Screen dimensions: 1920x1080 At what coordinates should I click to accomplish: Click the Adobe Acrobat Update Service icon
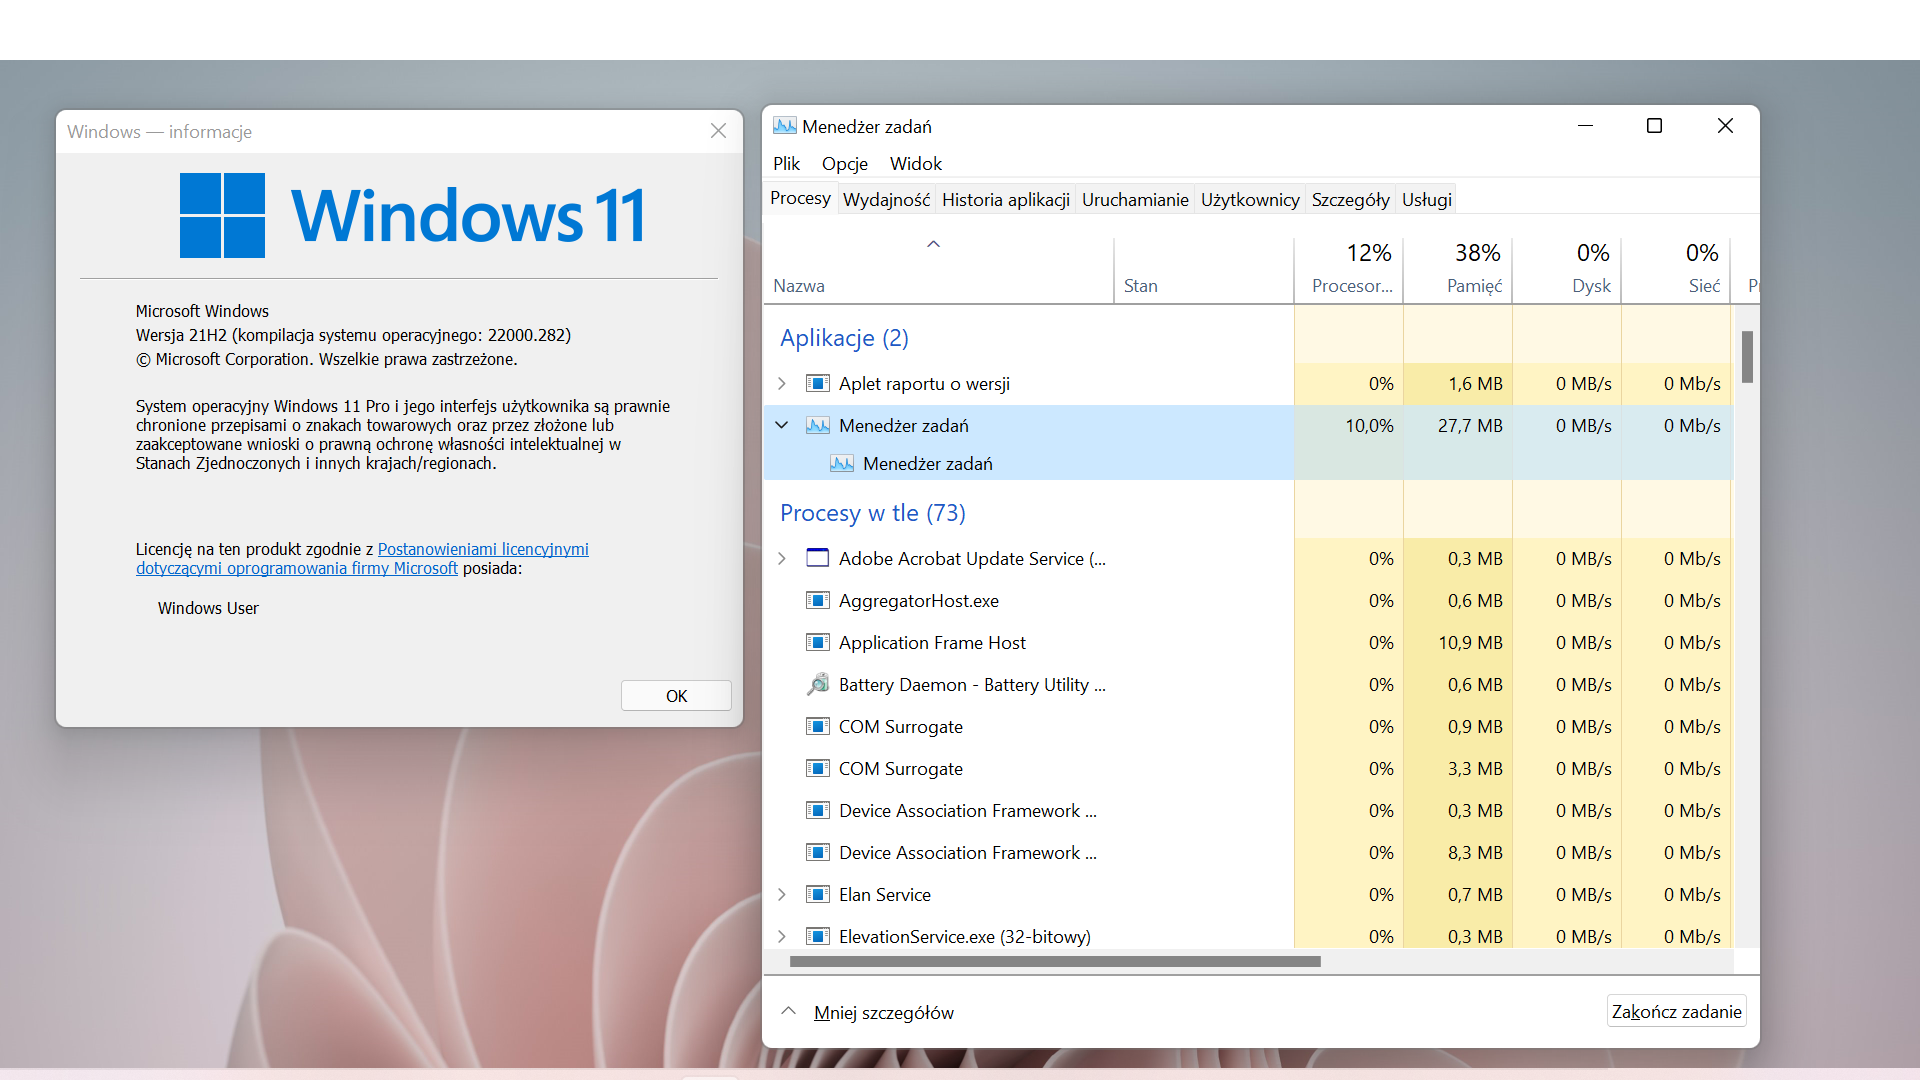coord(818,559)
